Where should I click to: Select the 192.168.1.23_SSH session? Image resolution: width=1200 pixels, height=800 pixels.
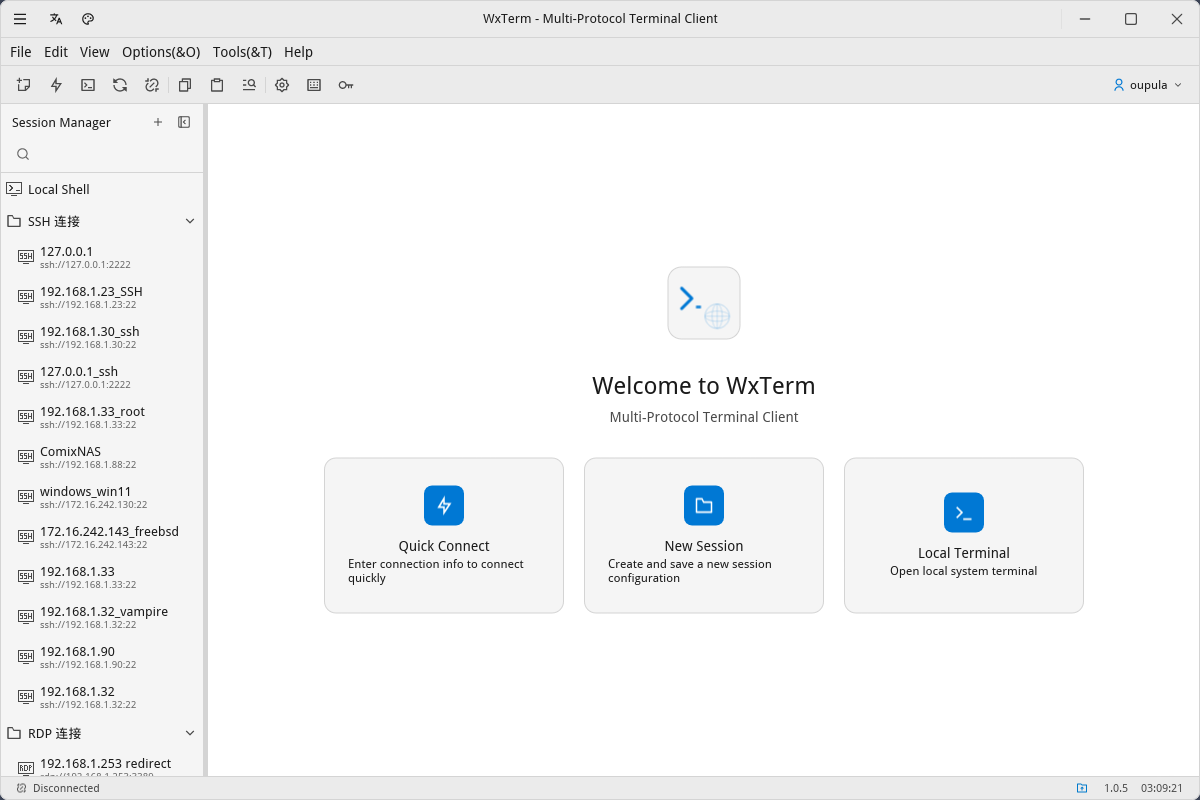(x=102, y=296)
